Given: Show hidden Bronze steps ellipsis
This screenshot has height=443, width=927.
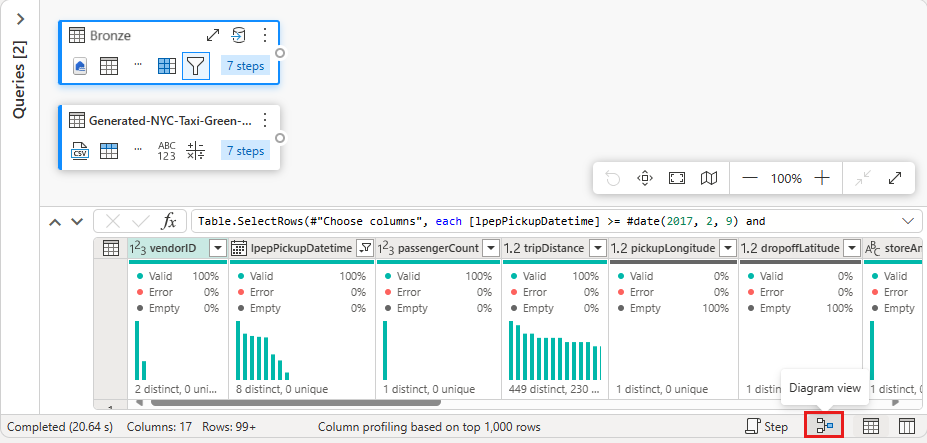Looking at the screenshot, I should 138,64.
